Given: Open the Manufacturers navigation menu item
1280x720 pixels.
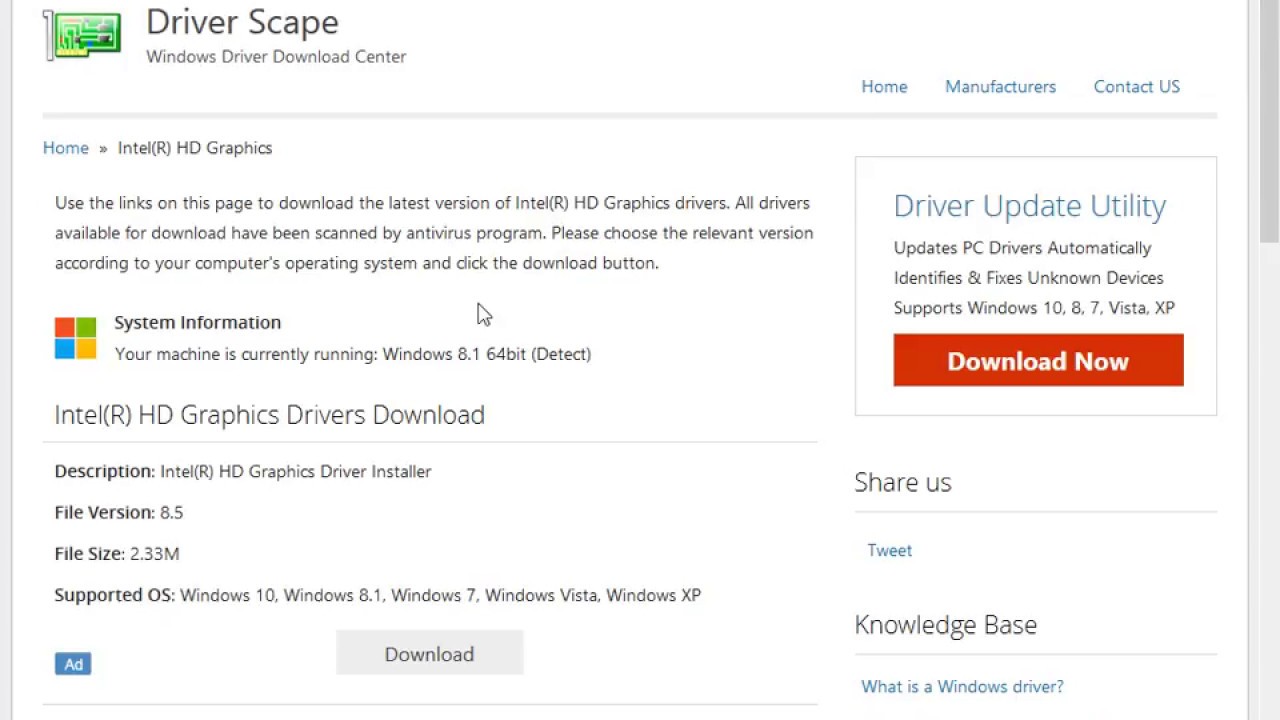Looking at the screenshot, I should [1000, 87].
